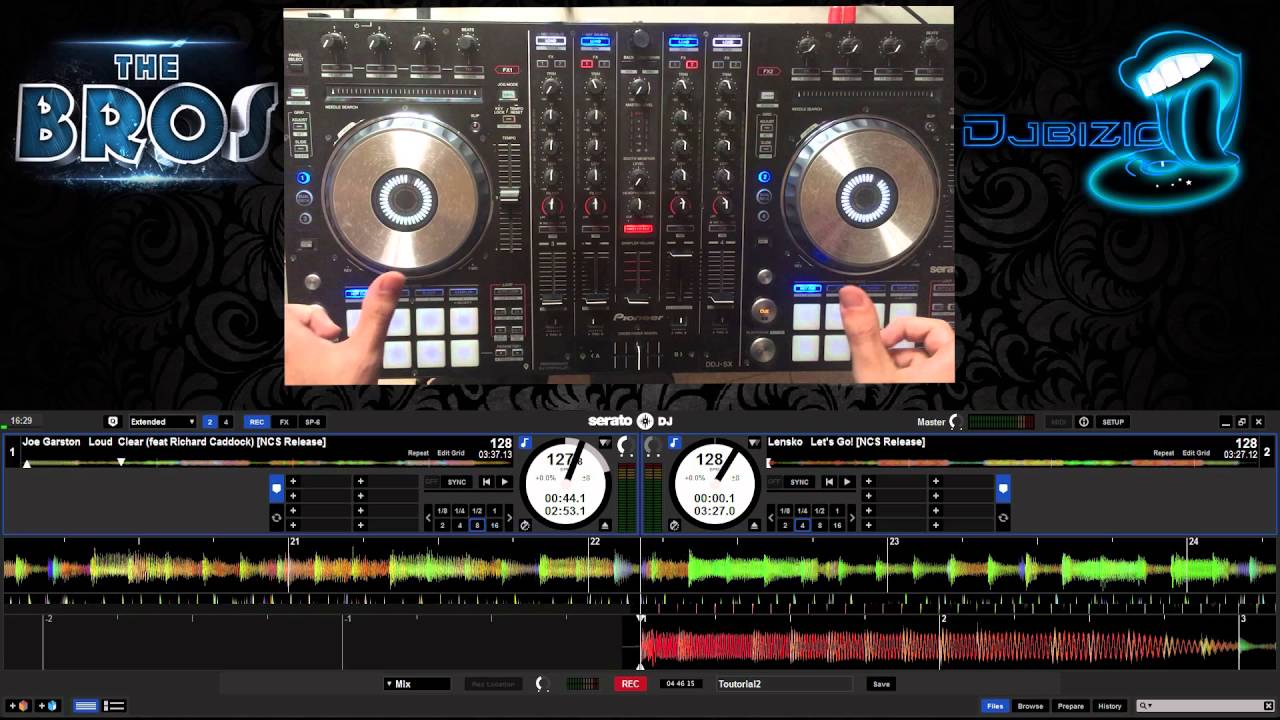1280x720 pixels.
Task: Enable SYNC on deck 1
Action: [457, 482]
